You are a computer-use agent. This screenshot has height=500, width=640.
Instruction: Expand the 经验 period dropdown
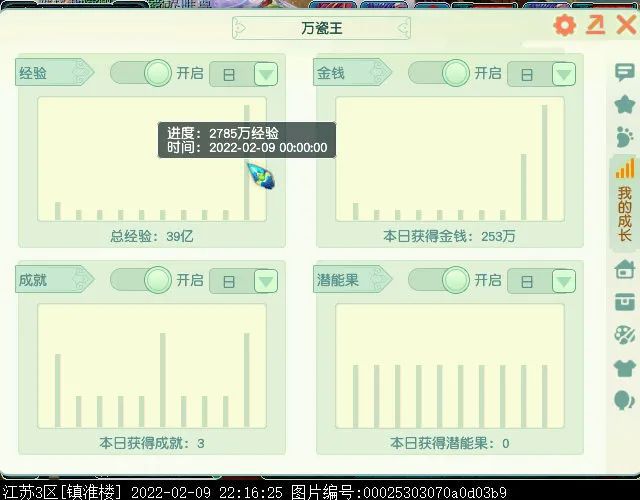coord(266,74)
